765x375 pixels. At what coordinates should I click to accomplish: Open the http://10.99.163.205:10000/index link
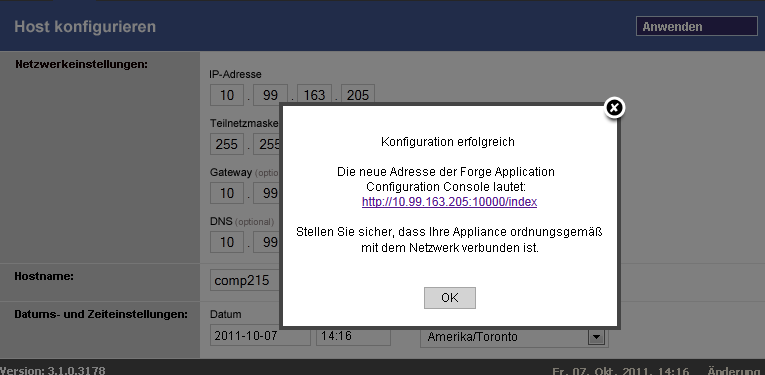[449, 202]
